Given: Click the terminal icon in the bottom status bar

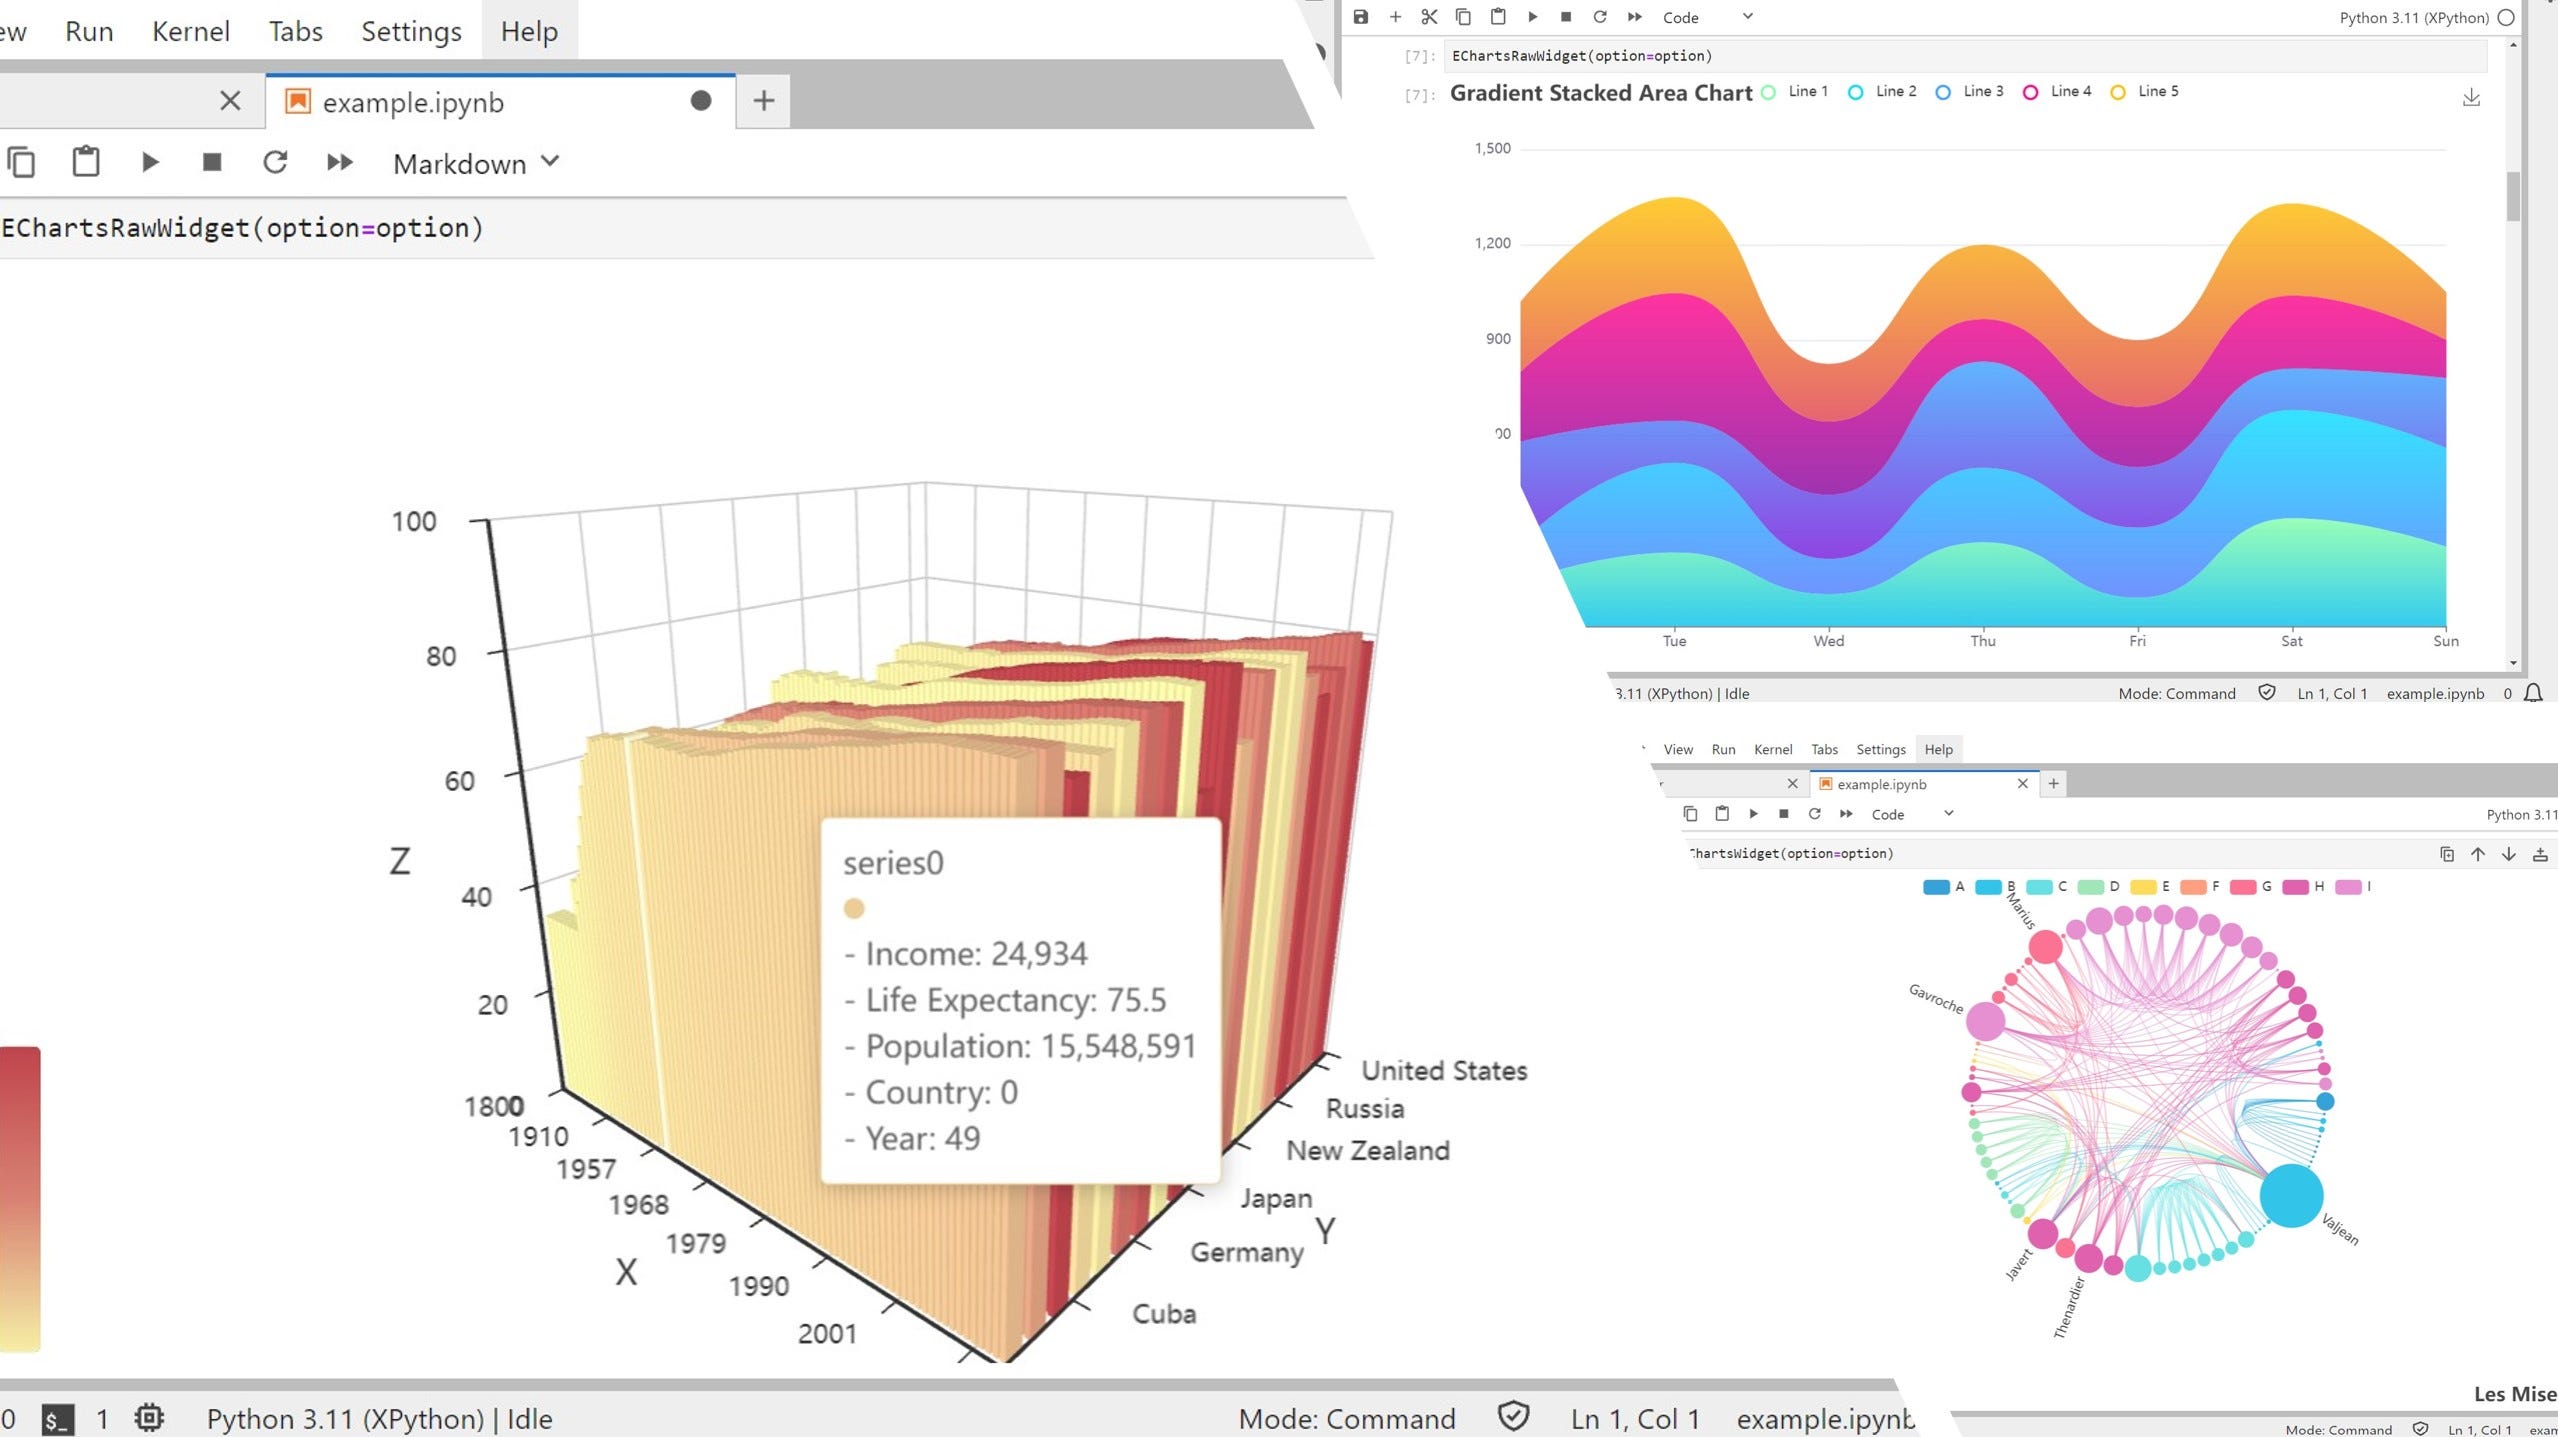Looking at the screenshot, I should [57, 1419].
